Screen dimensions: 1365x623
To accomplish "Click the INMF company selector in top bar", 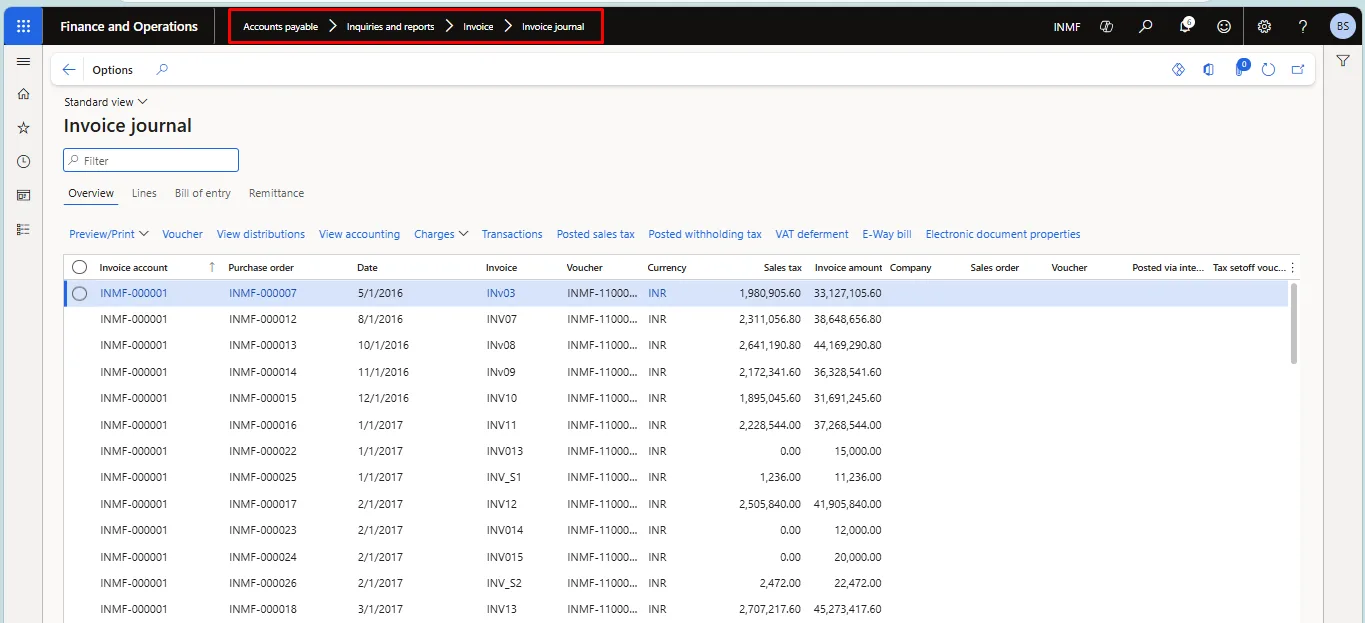I will click(1067, 27).
